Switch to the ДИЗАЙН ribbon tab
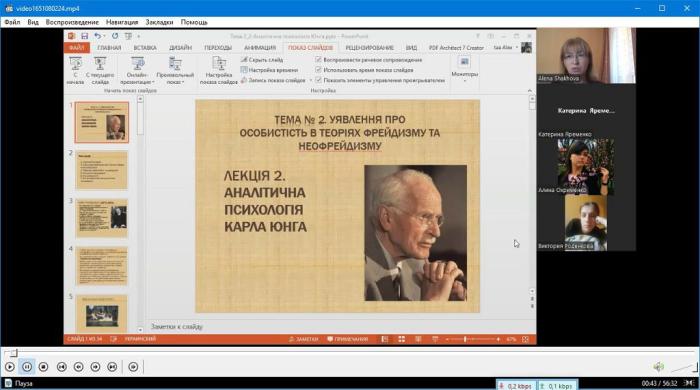The width and height of the screenshot is (700, 390). pos(180,48)
